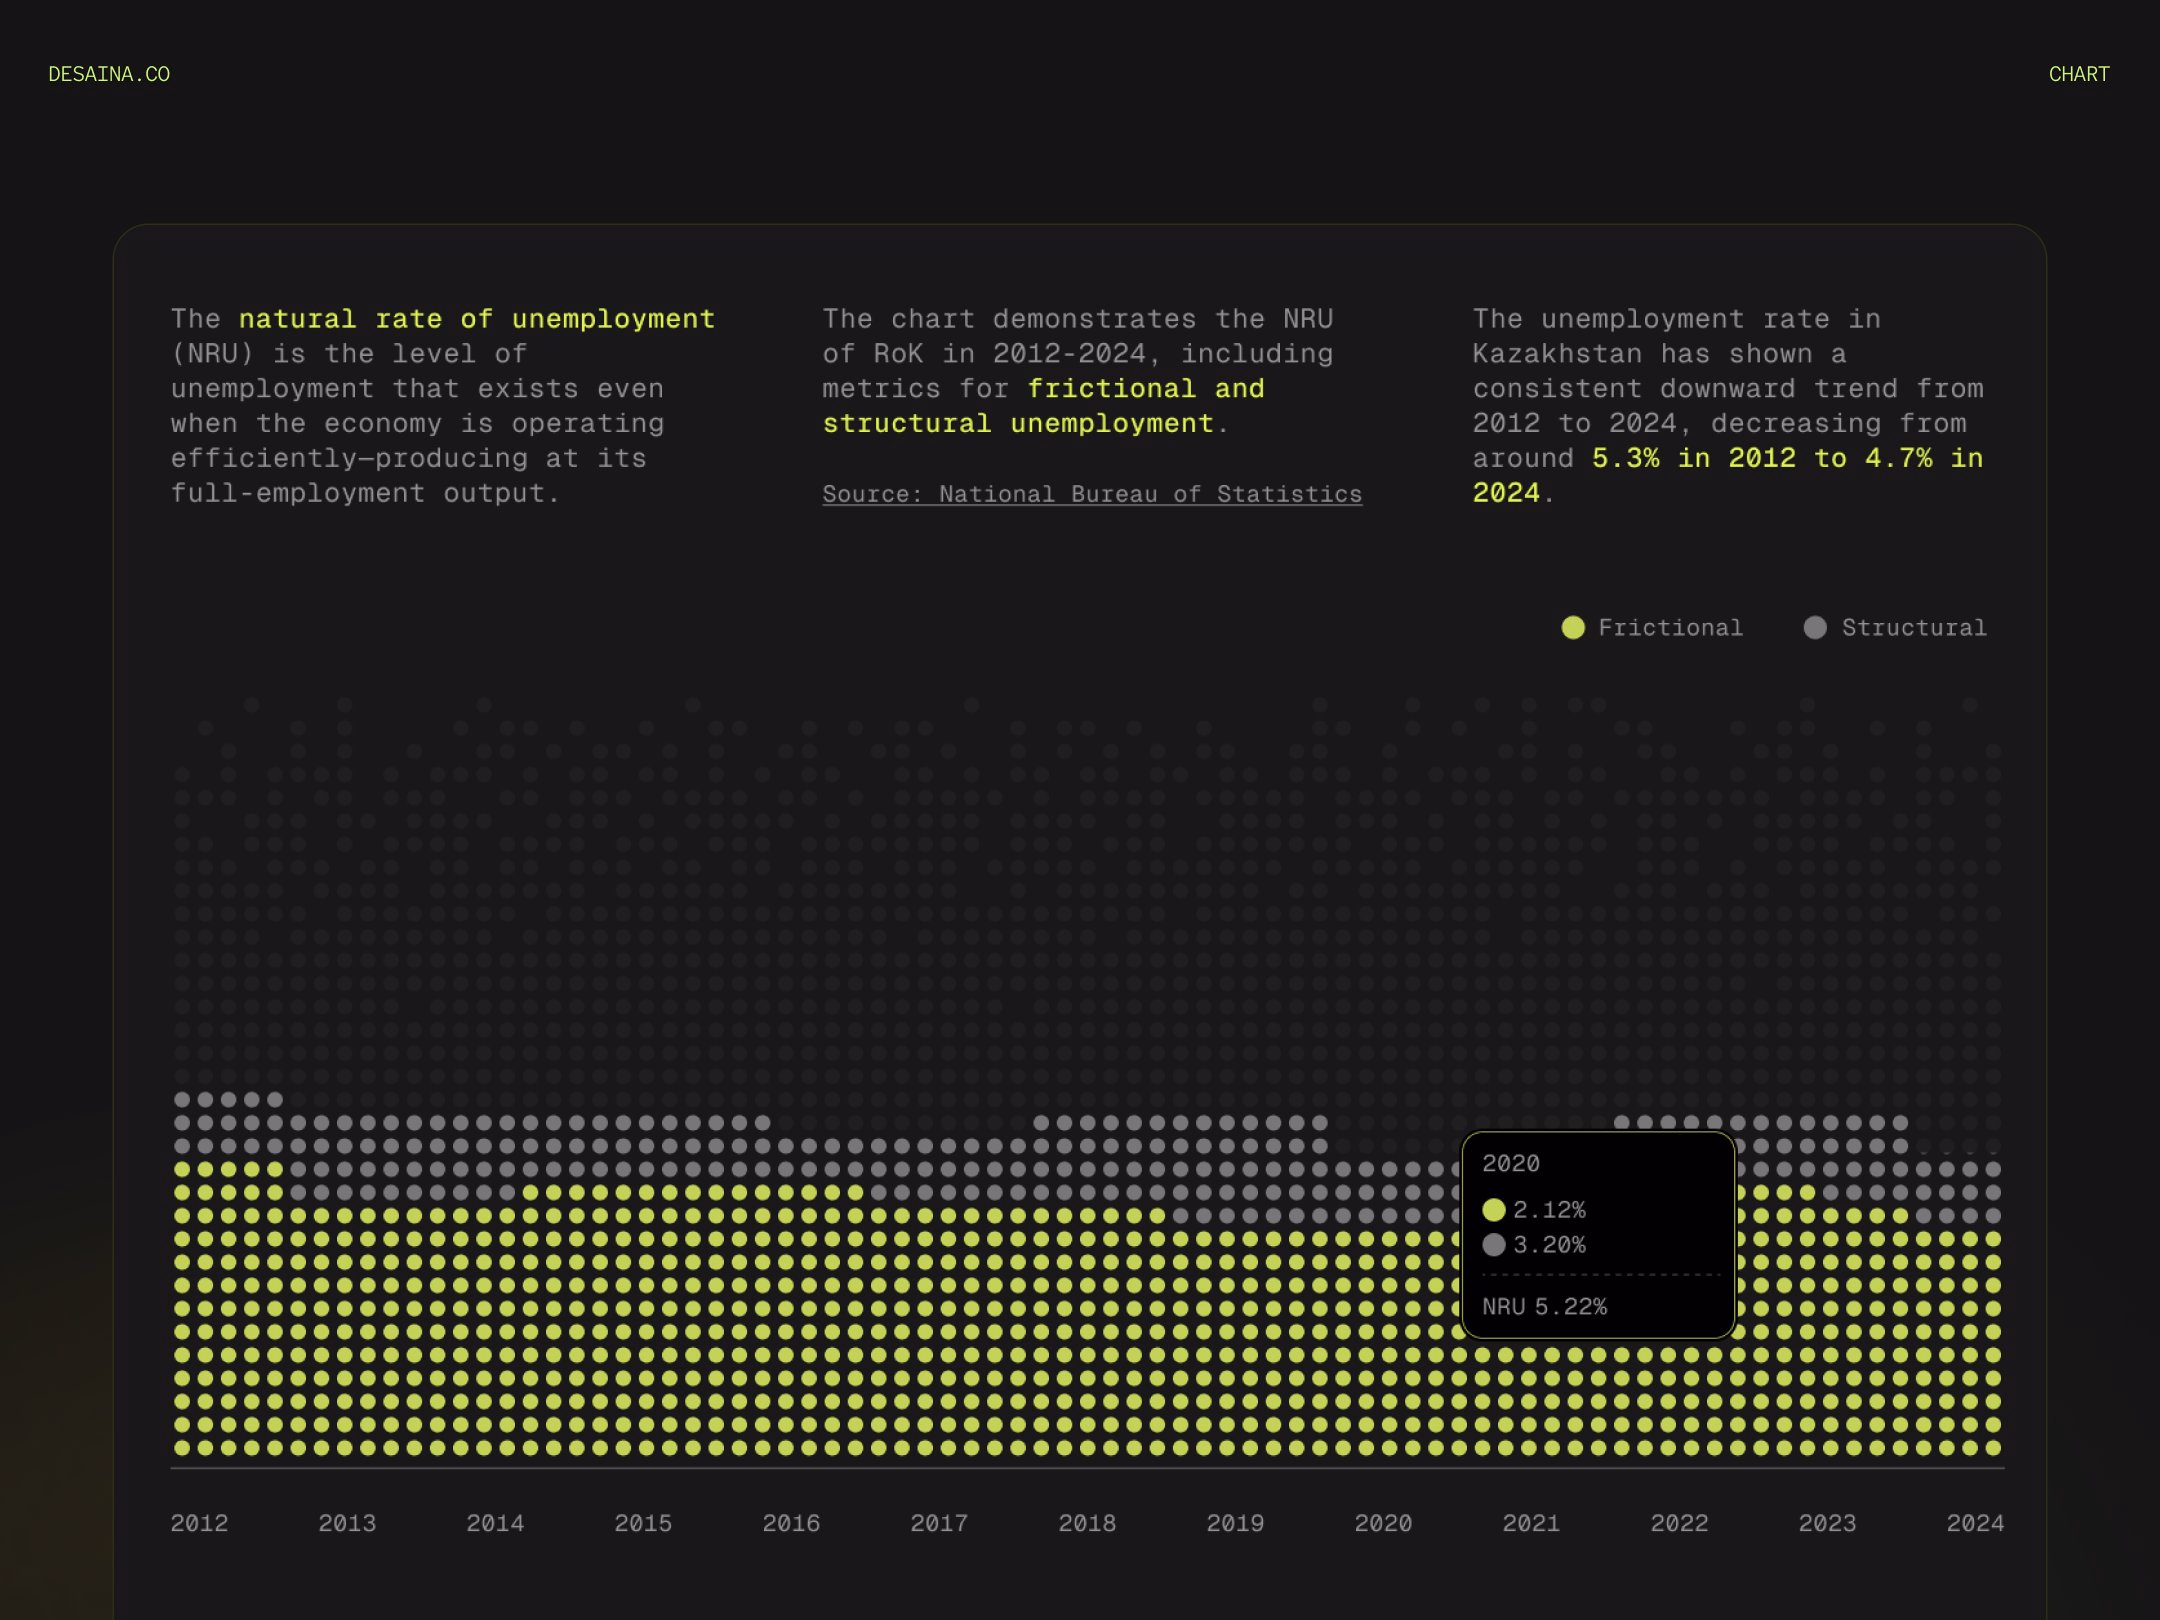Screen dimensions: 2160x1620
Task: Select the CHART menu item
Action: click(x=2079, y=75)
